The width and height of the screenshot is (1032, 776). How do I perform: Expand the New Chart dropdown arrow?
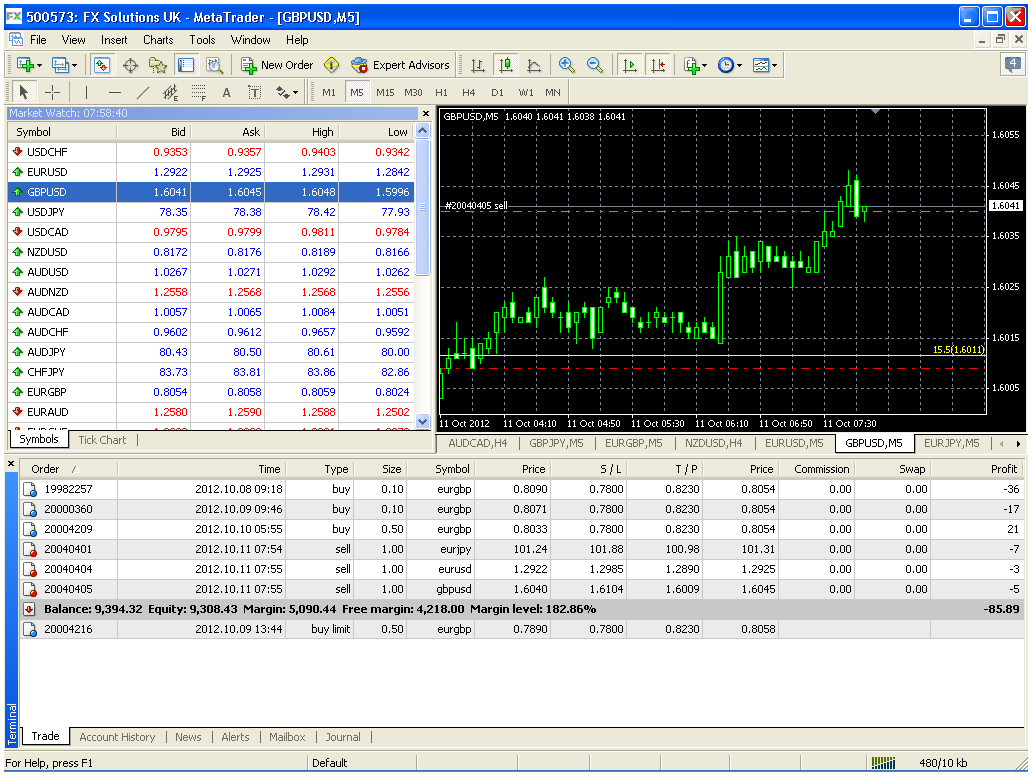[39, 66]
